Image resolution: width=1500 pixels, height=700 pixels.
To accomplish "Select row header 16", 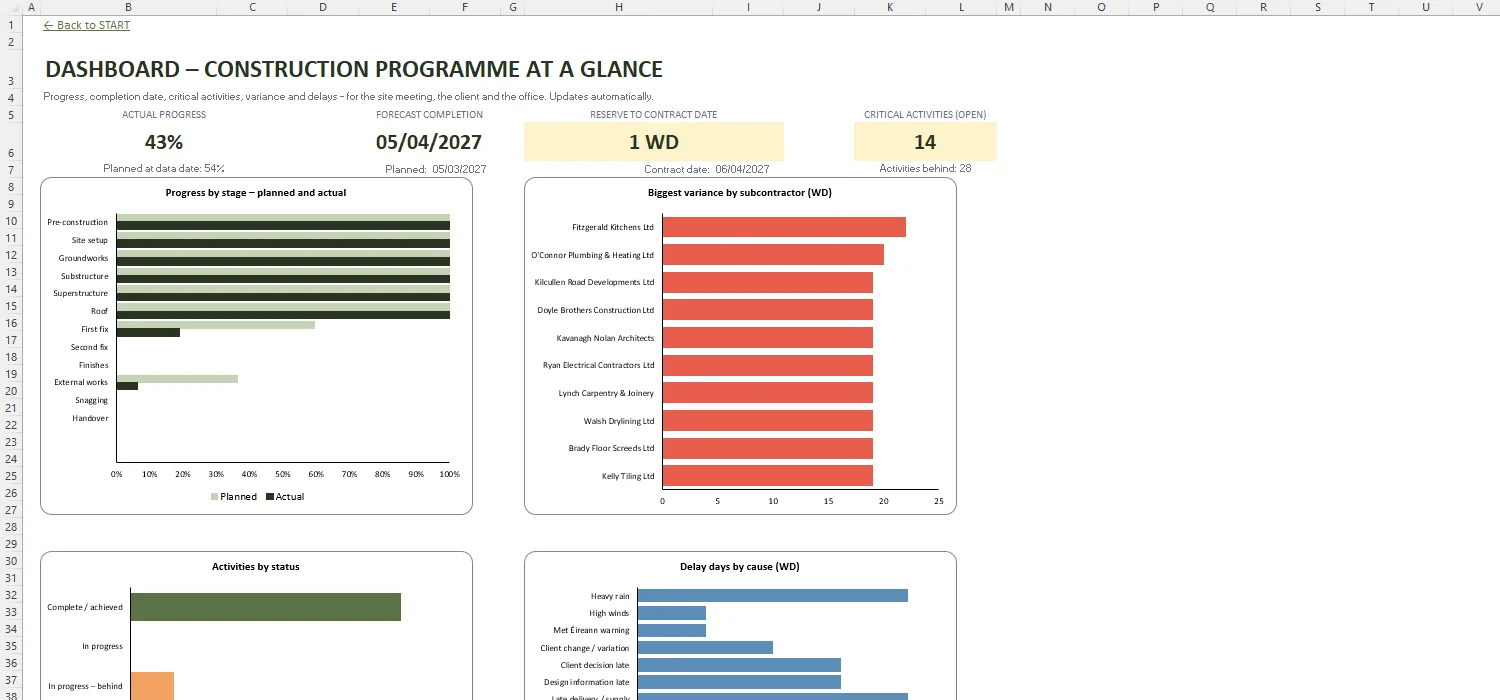I will tap(10, 323).
